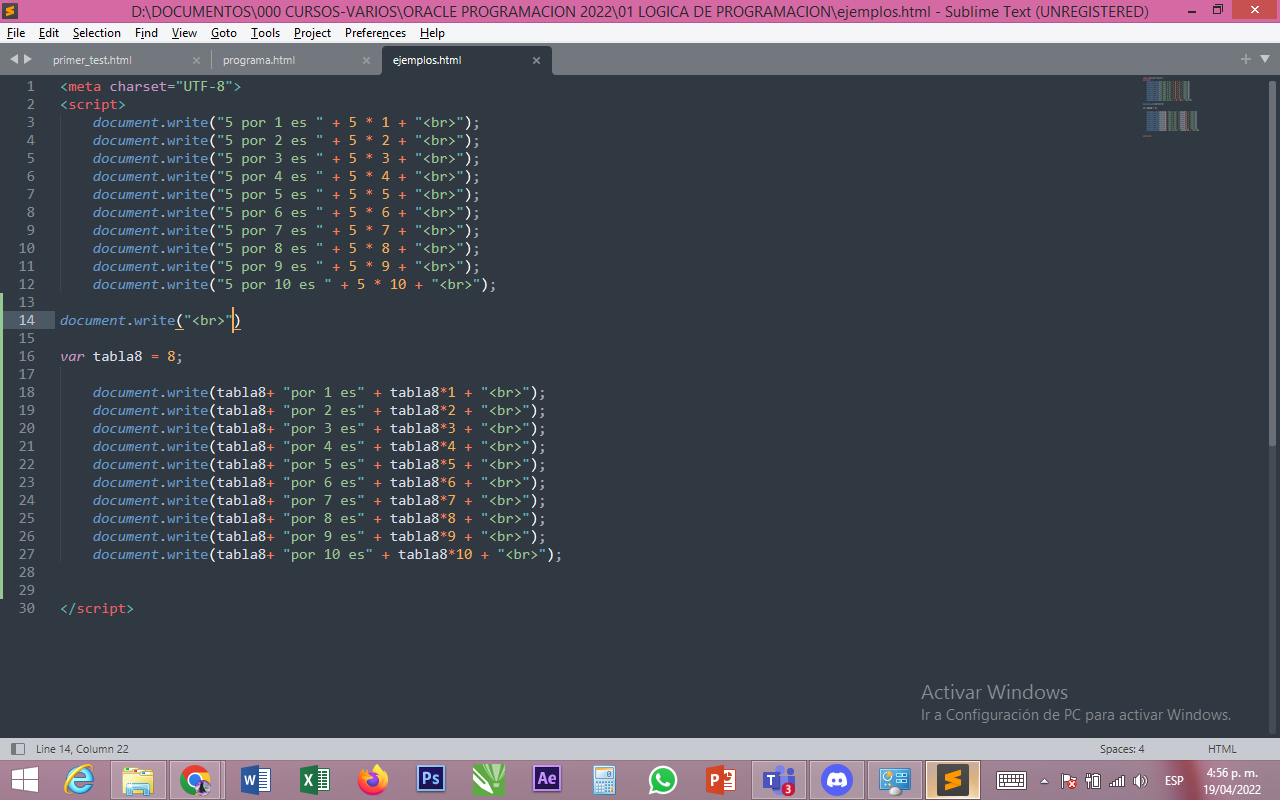Open the Help menu

(x=432, y=33)
